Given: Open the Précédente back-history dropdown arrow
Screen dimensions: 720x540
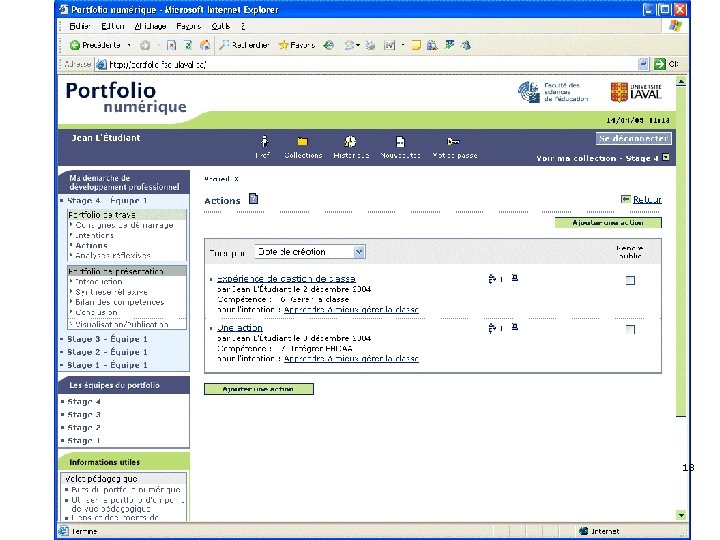Looking at the screenshot, I should click(x=129, y=45).
